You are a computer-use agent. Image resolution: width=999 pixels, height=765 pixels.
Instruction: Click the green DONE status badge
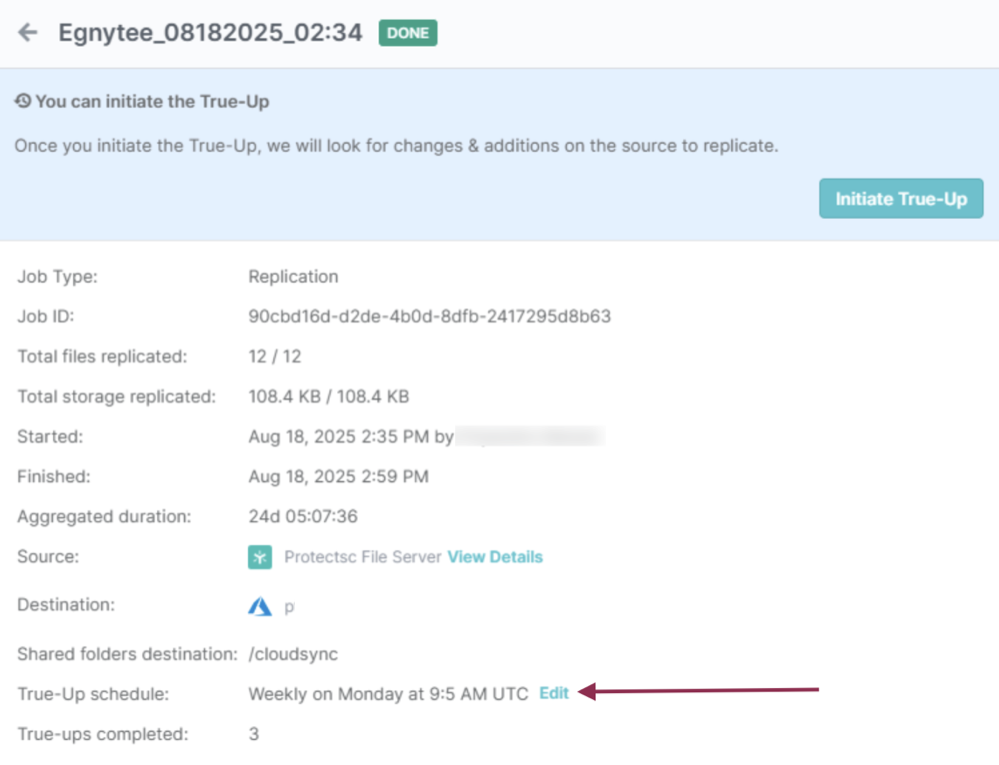(x=407, y=32)
